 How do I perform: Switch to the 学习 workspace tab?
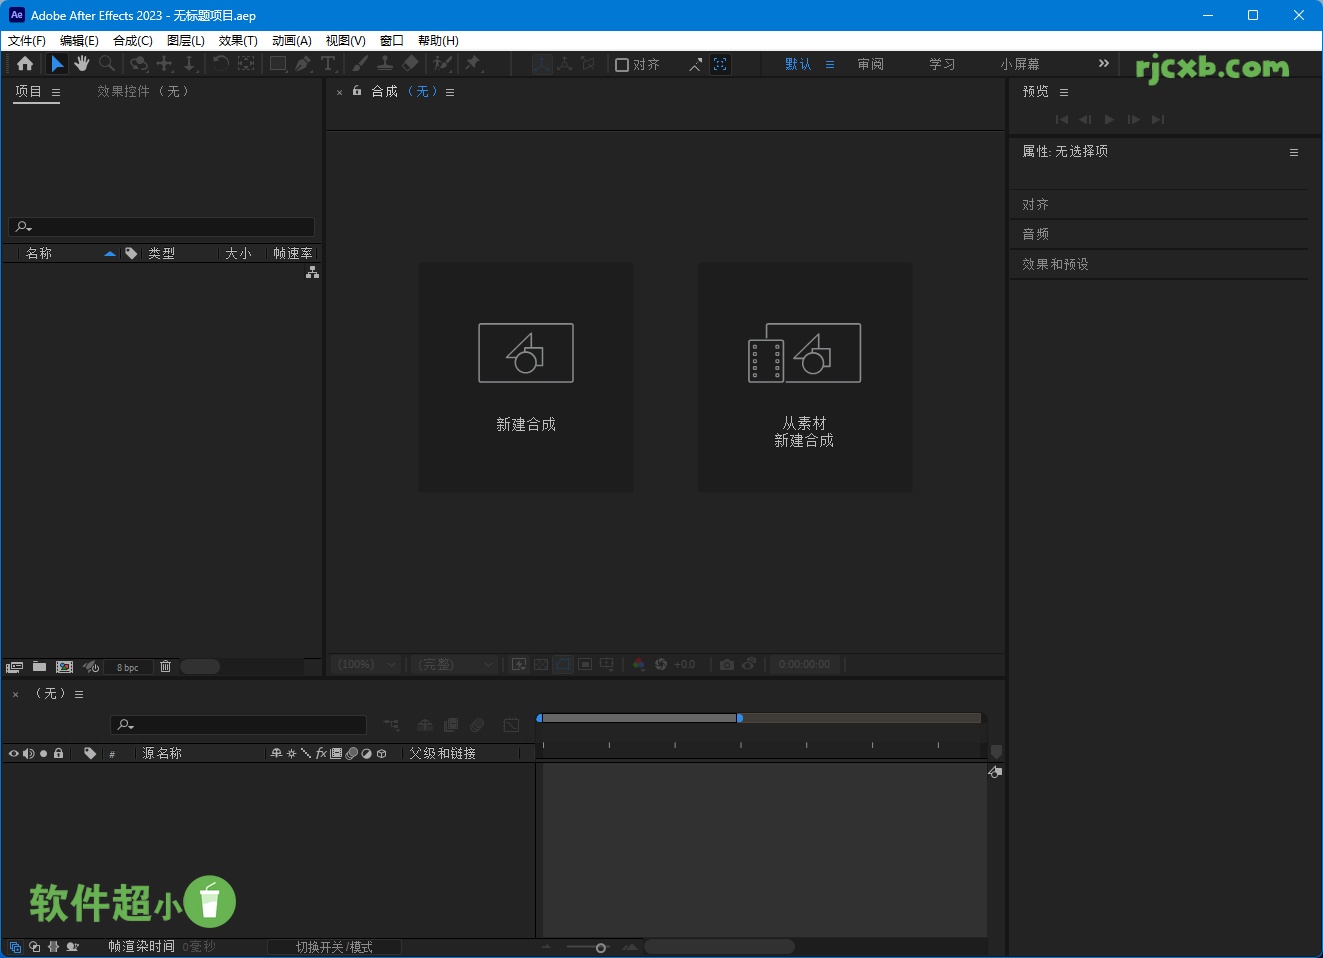click(x=940, y=63)
